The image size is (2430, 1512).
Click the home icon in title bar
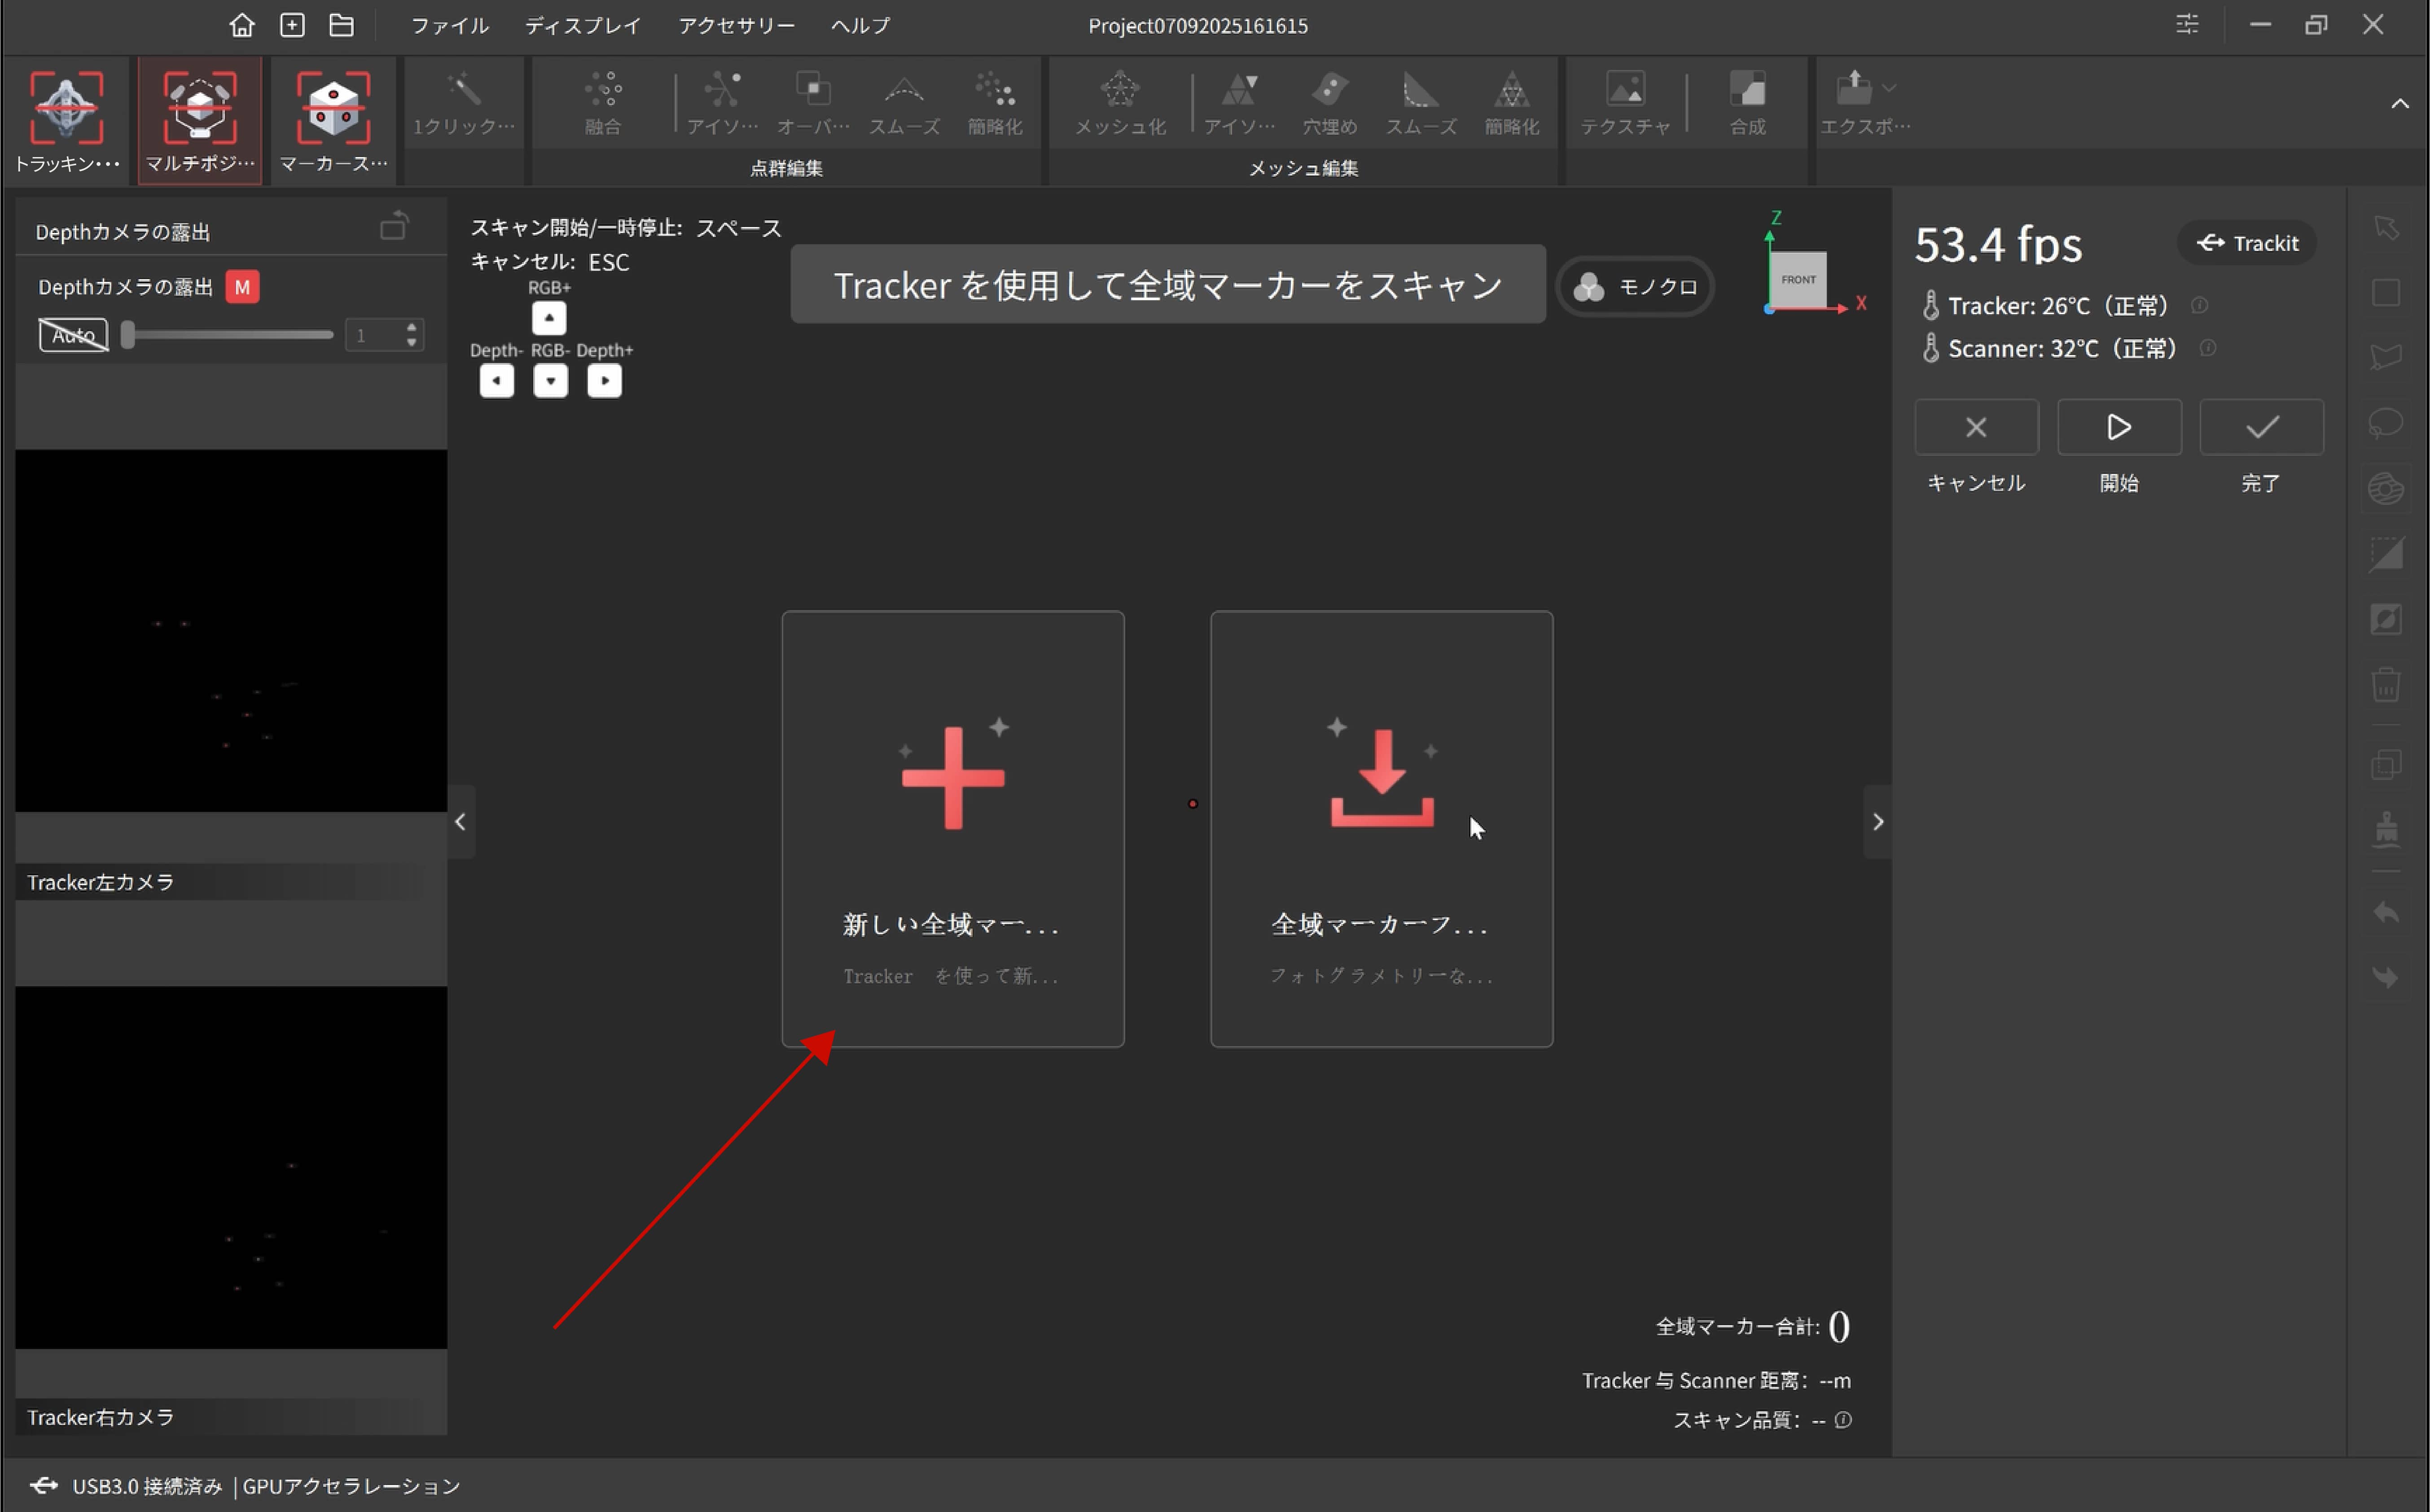pyautogui.click(x=241, y=25)
